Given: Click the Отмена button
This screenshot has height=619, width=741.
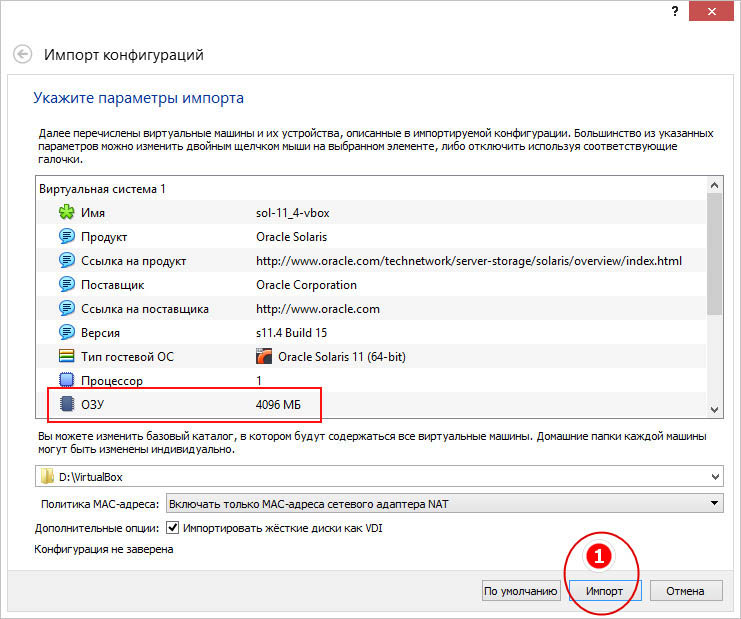Looking at the screenshot, I should tap(686, 591).
